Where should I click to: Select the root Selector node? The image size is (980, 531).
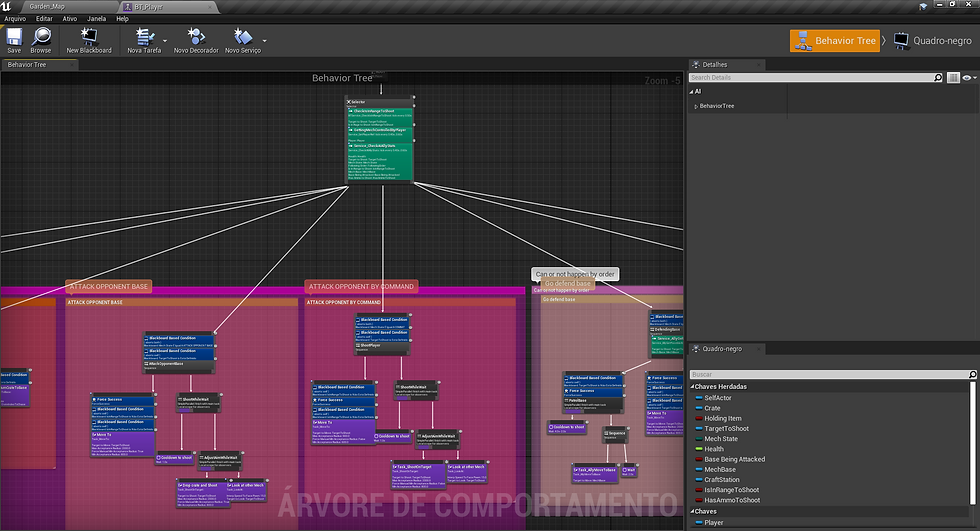point(380,139)
